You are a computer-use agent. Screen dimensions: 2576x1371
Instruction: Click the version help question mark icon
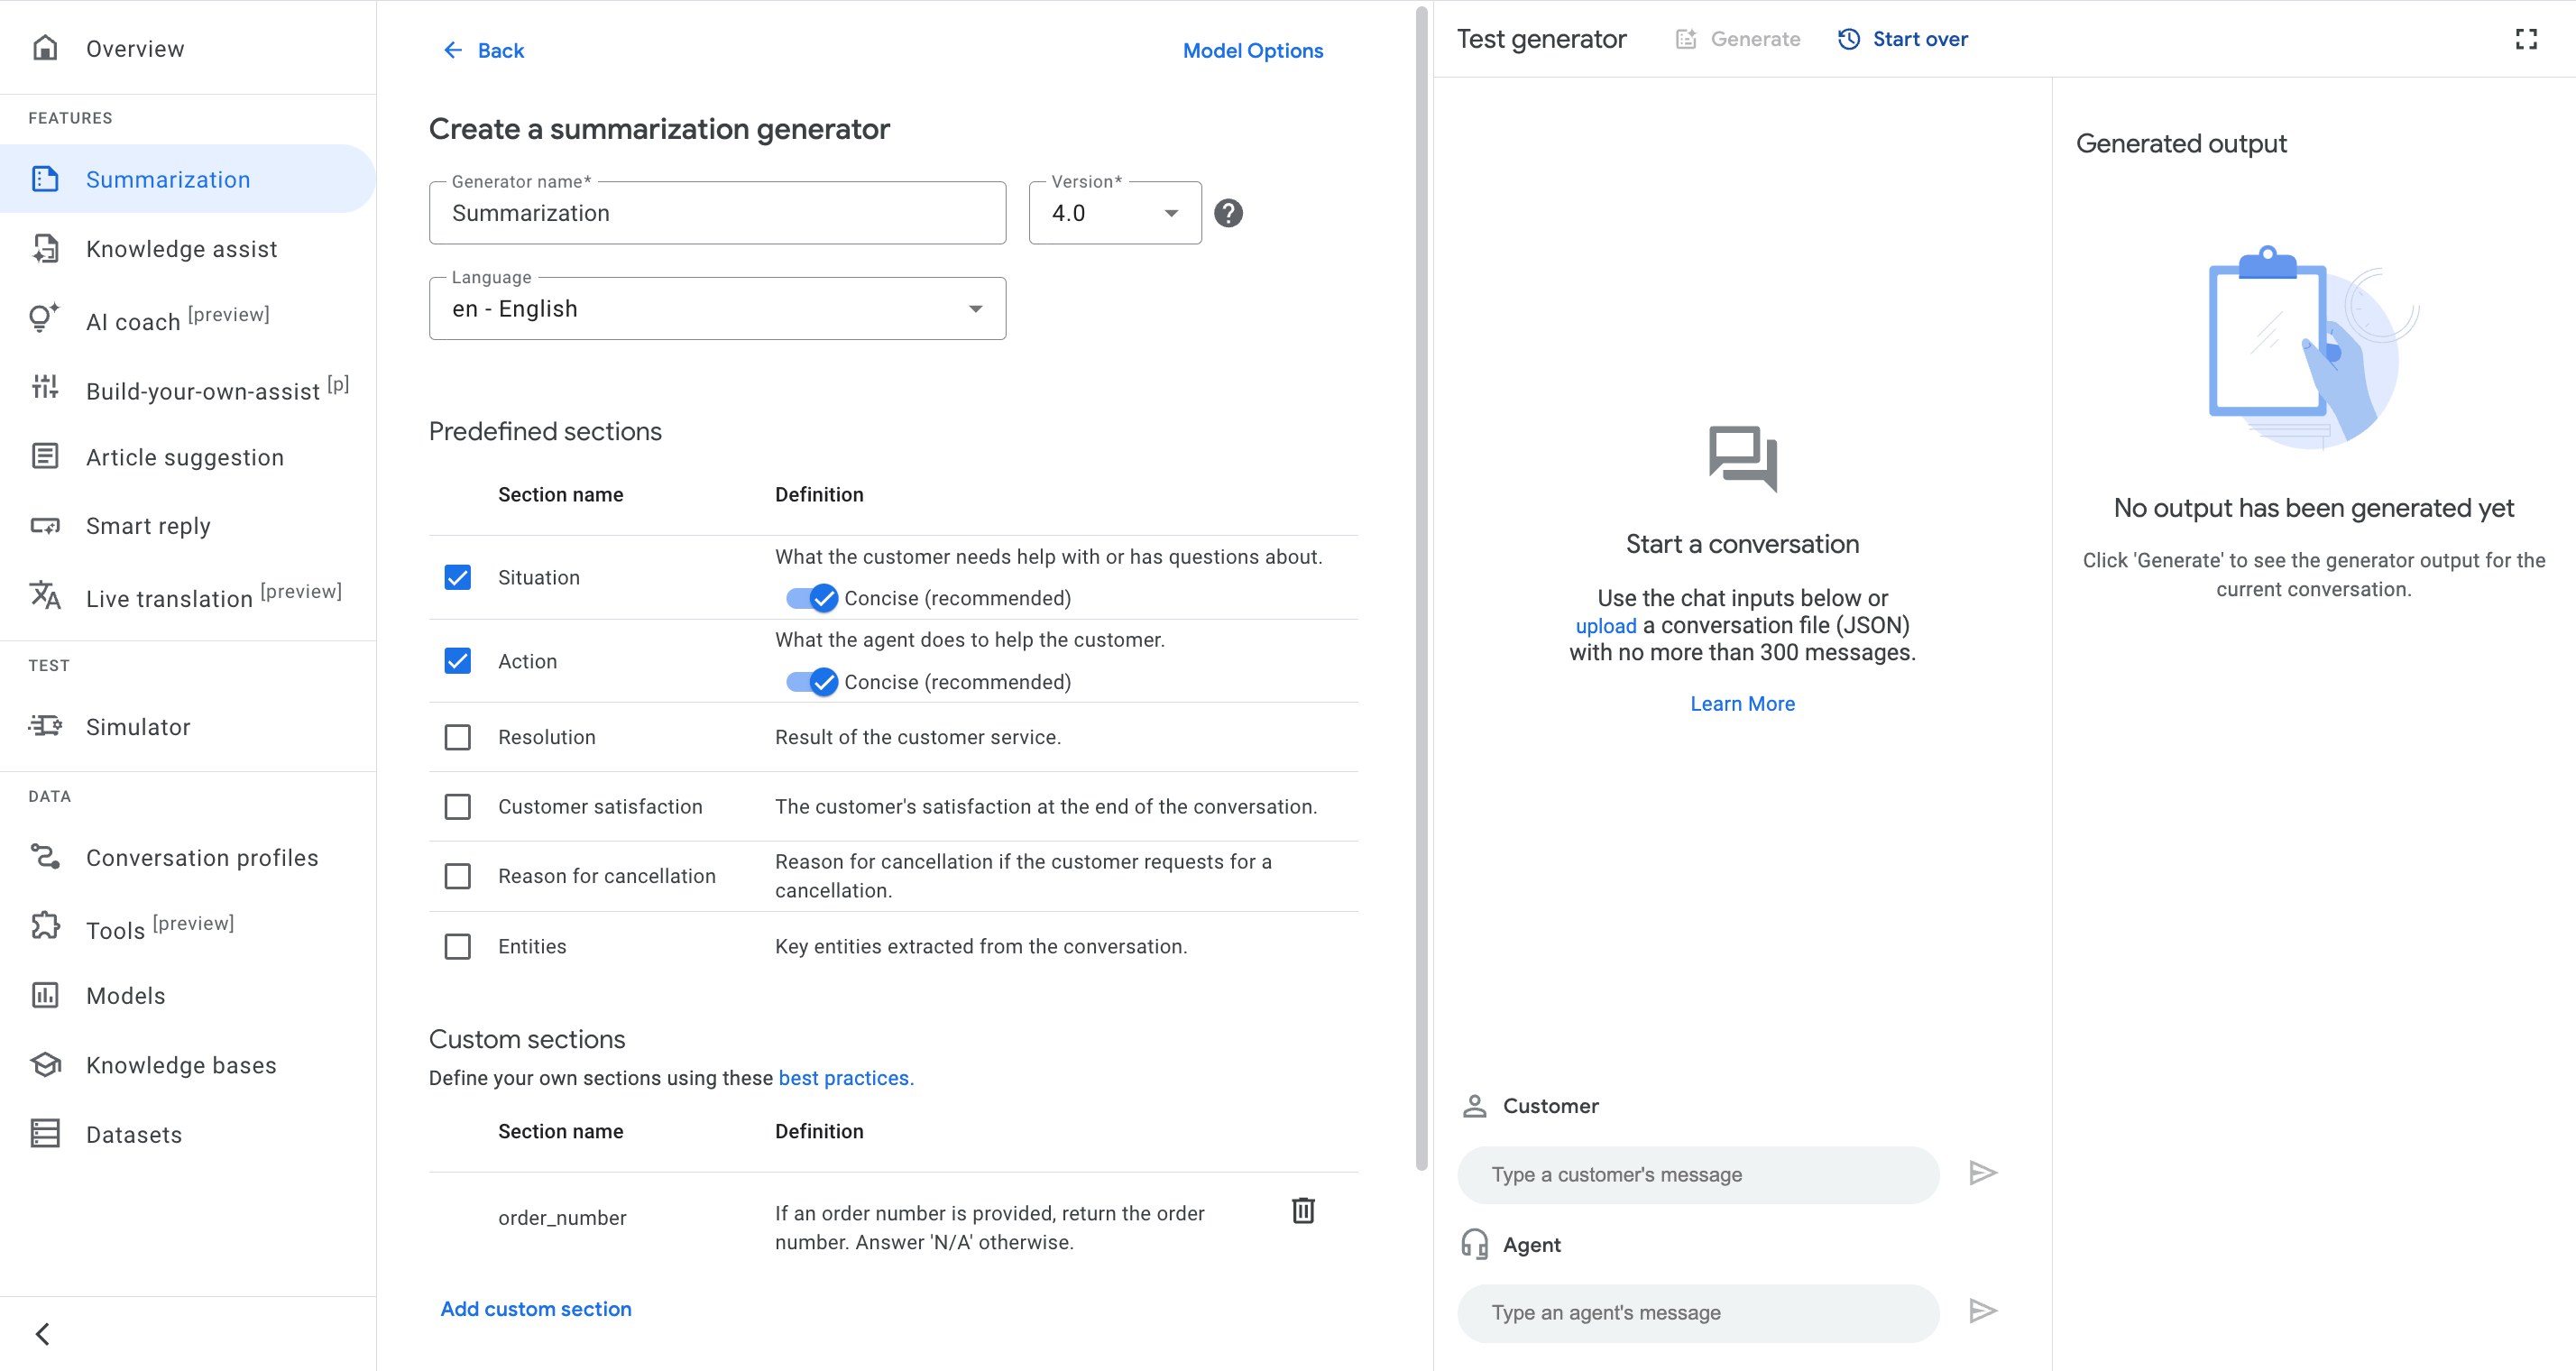click(x=1228, y=213)
